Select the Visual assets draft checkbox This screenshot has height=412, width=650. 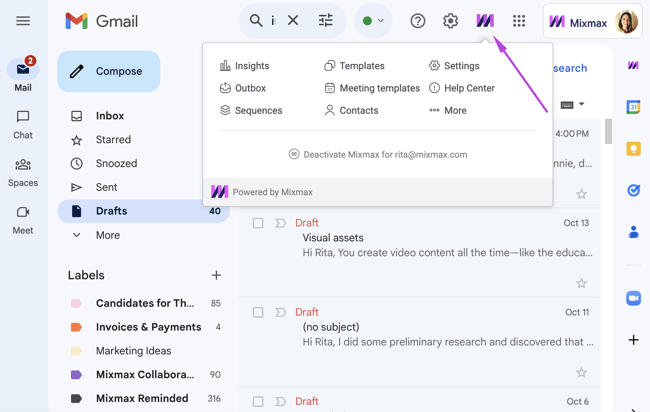click(x=258, y=223)
